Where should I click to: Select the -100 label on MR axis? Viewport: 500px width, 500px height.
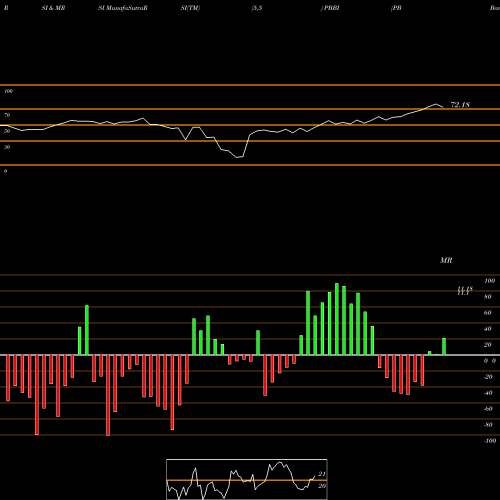tap(490, 441)
